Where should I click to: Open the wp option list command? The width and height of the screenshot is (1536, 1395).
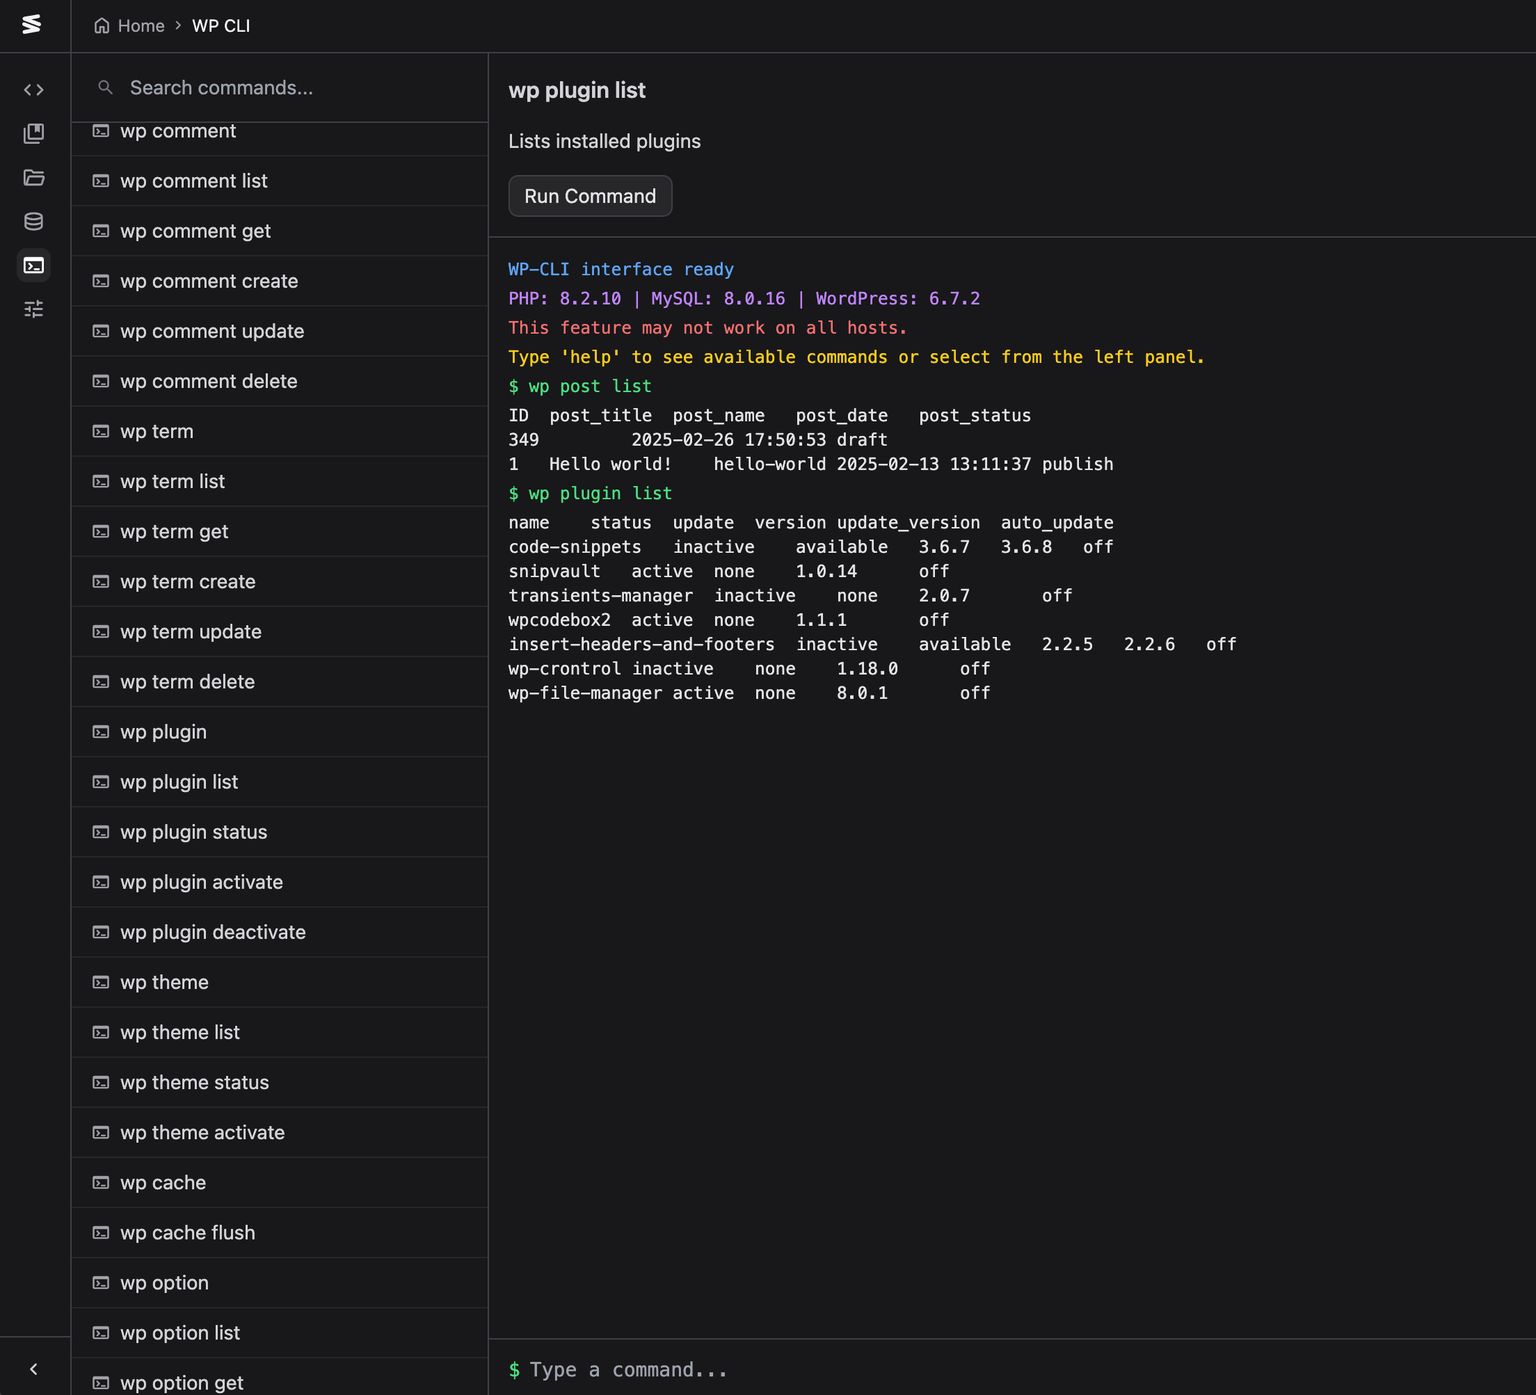[280, 1333]
